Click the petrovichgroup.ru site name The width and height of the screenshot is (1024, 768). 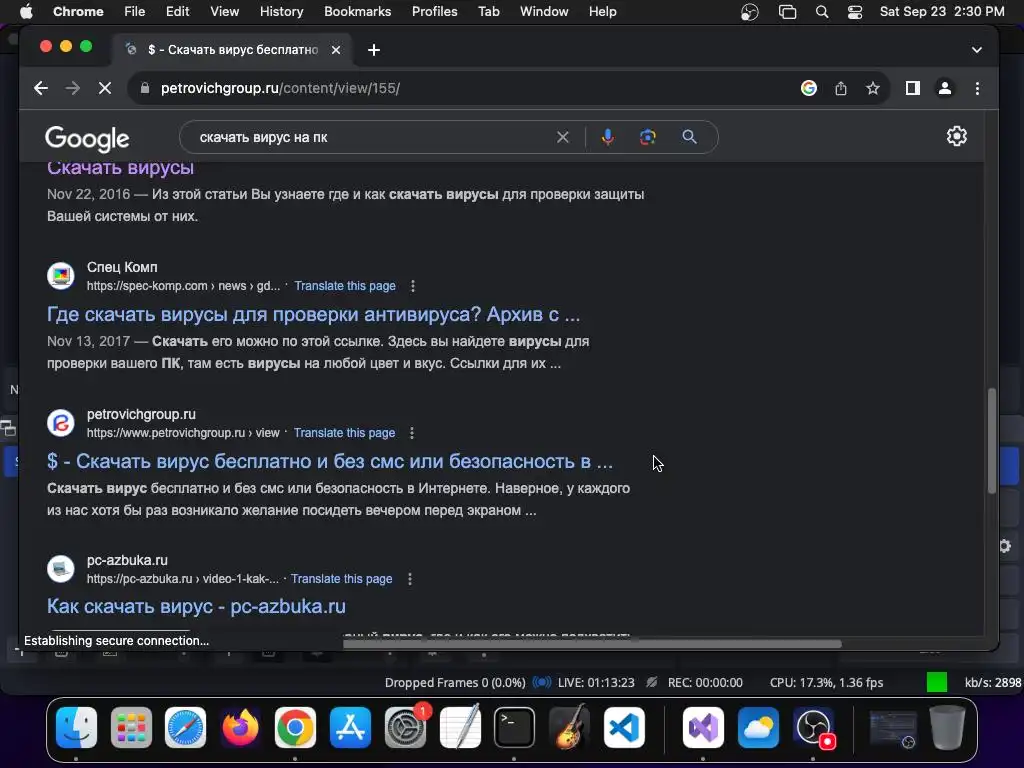141,414
